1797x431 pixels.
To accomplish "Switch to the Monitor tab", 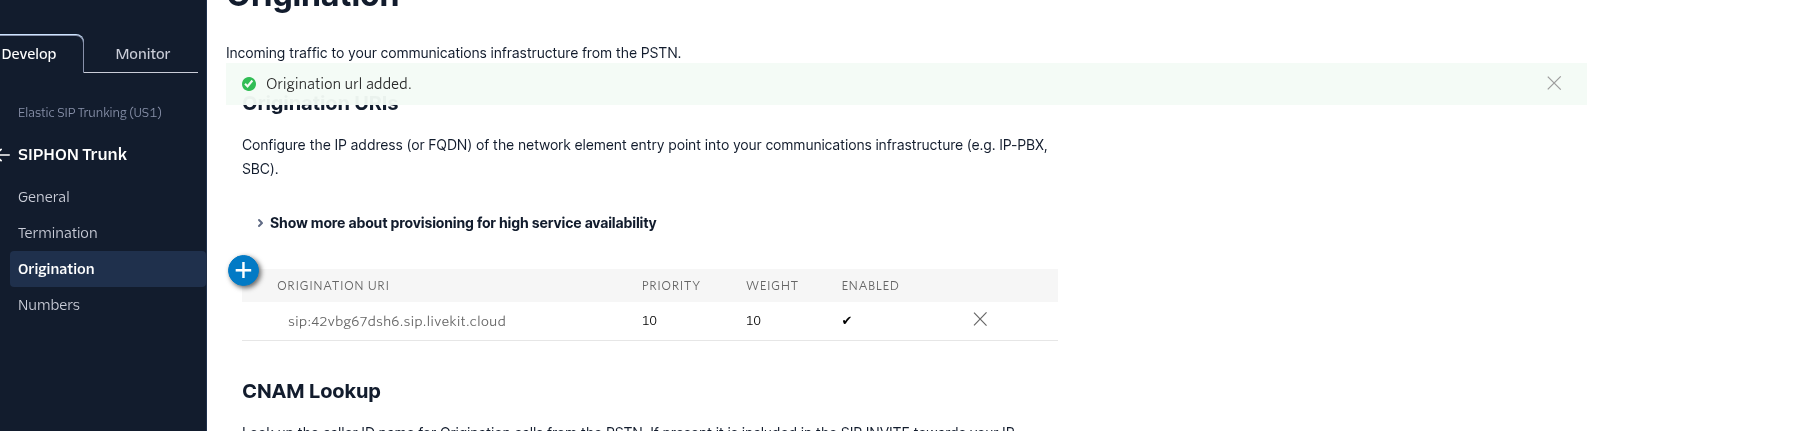I will [142, 54].
